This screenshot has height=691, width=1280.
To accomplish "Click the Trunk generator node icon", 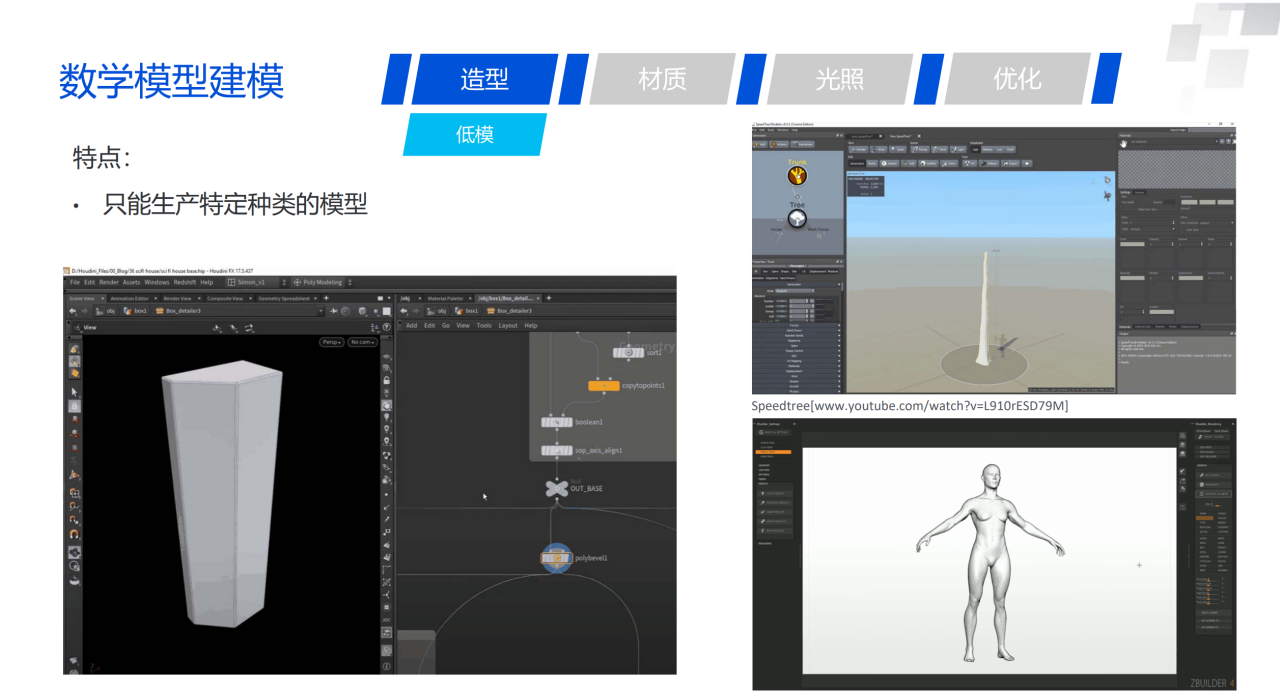I will 797,176.
